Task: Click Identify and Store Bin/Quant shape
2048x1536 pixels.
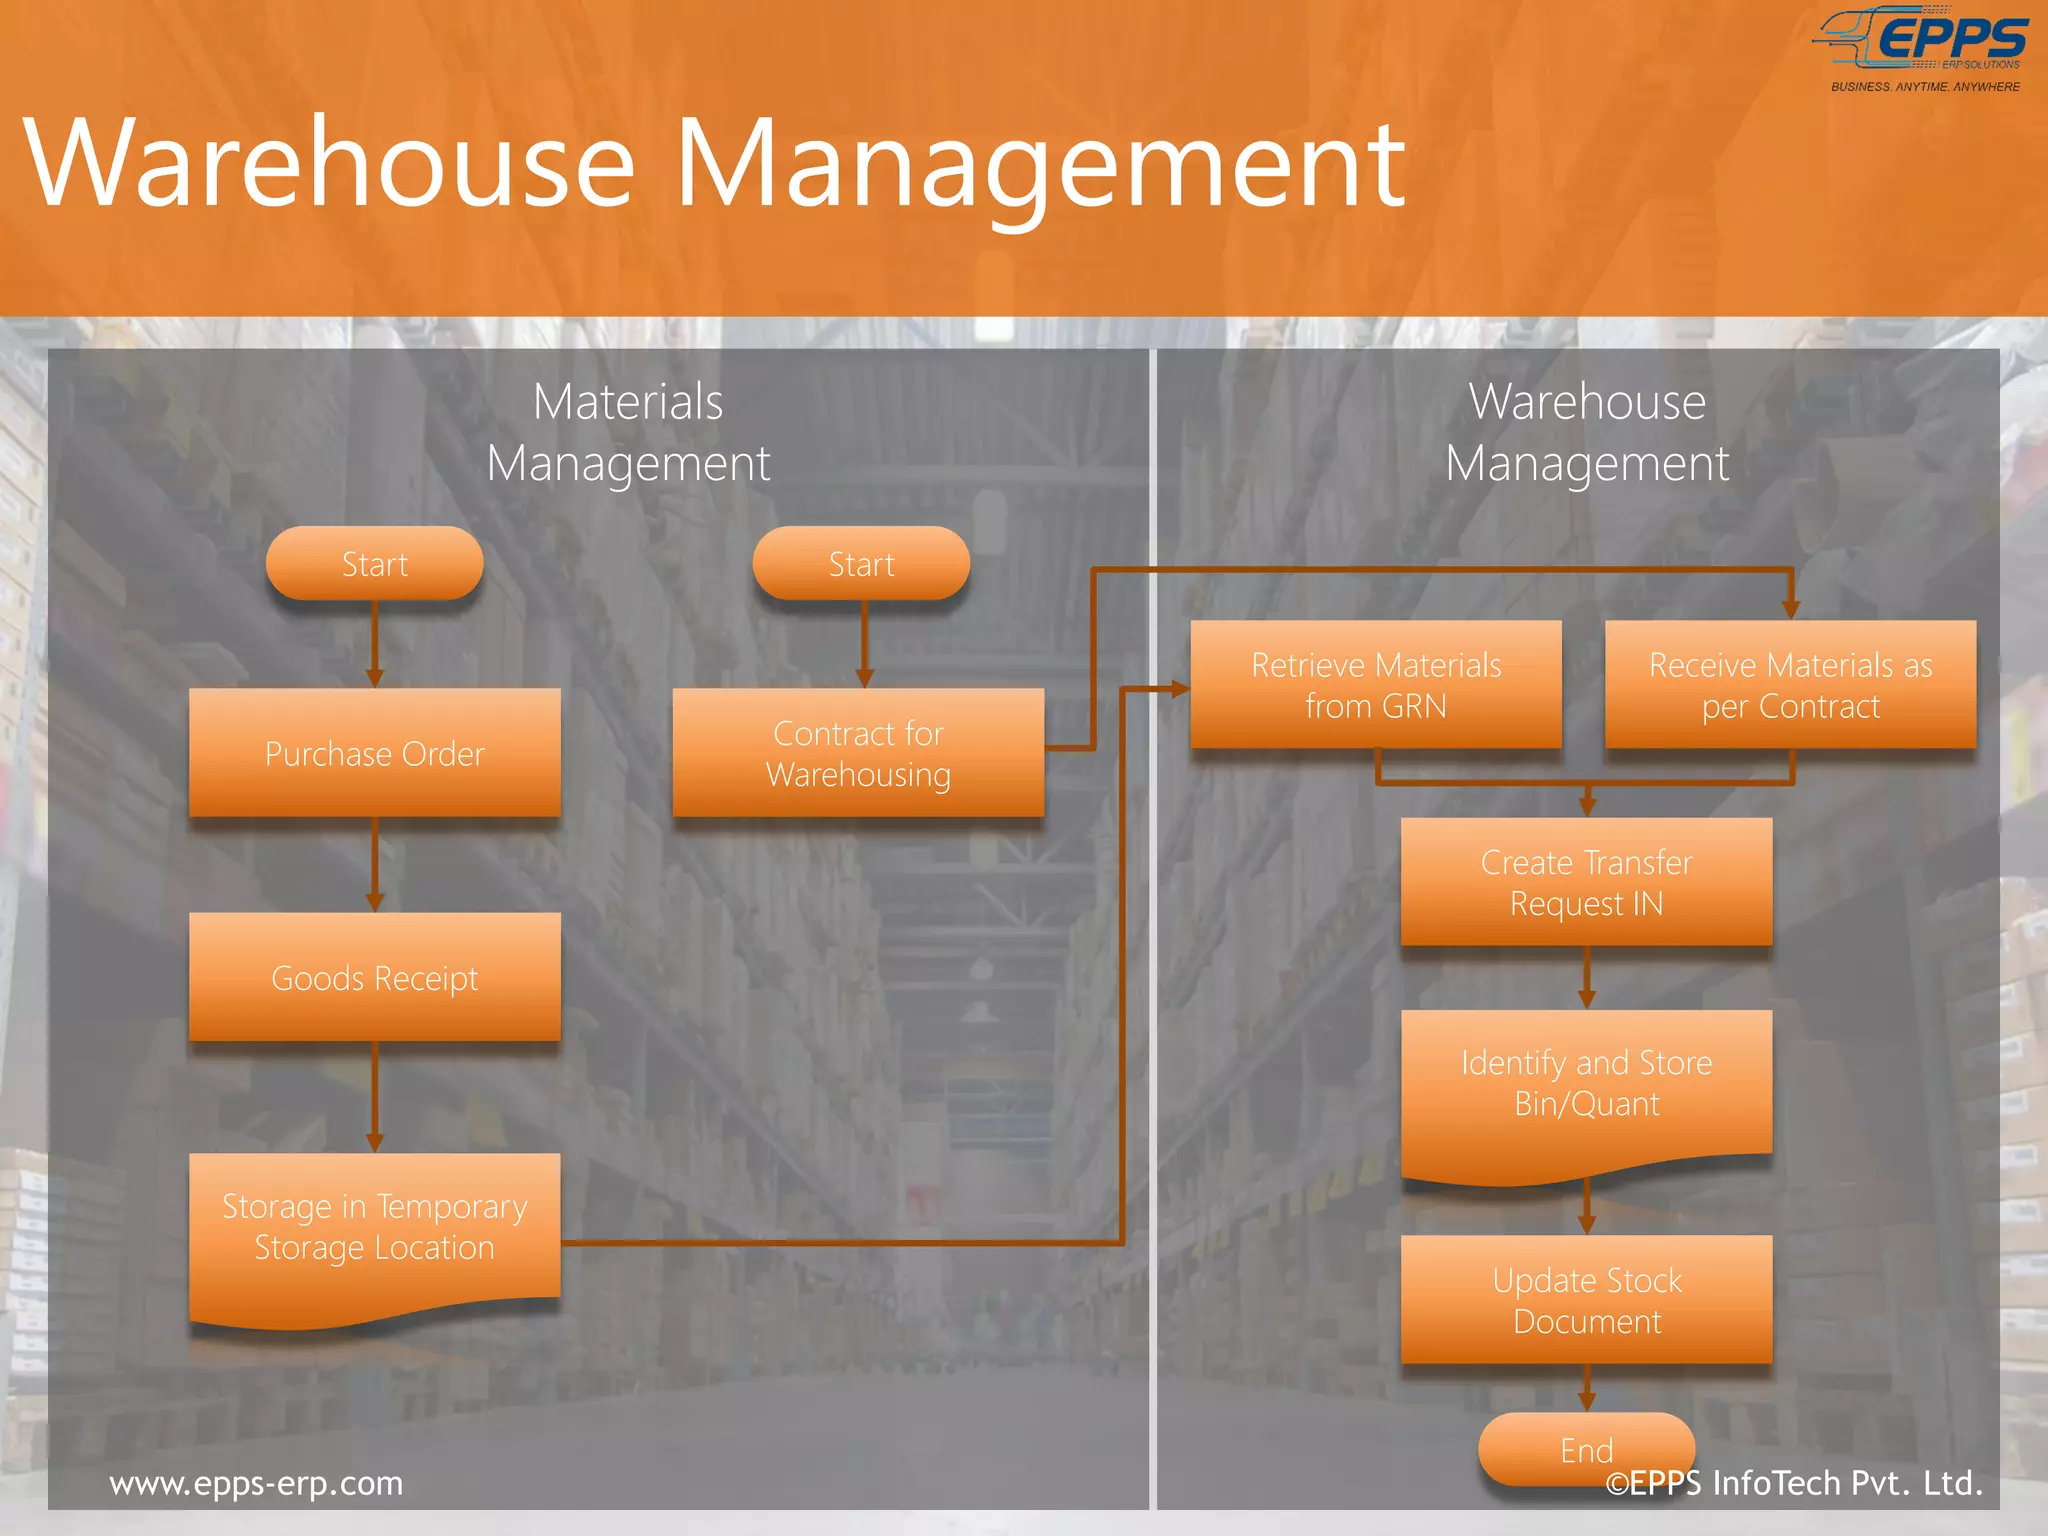Action: [1586, 1084]
